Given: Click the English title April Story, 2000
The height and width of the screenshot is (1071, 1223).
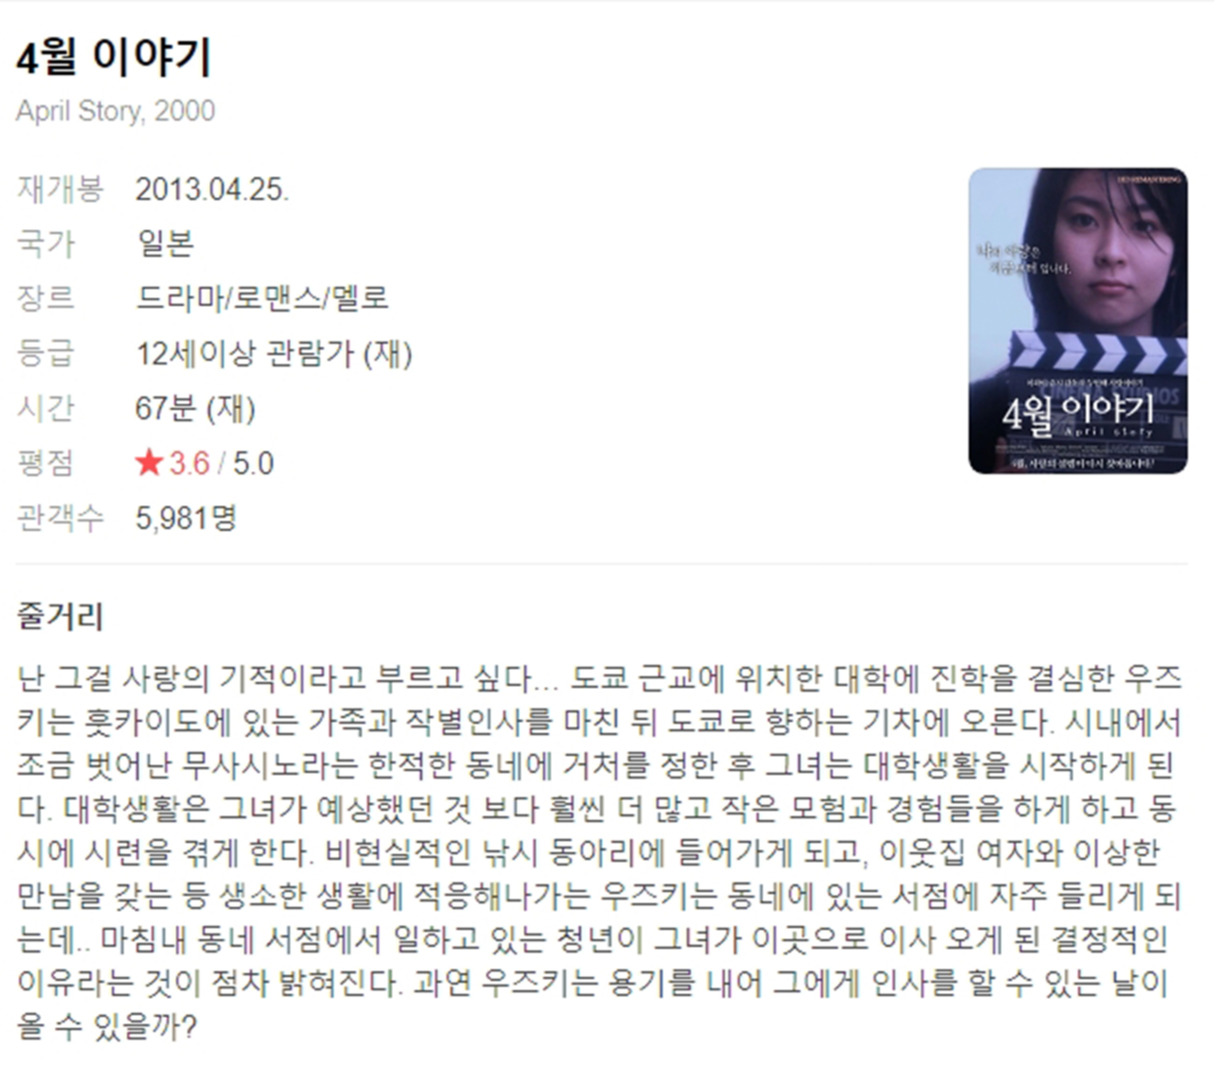Looking at the screenshot, I should (x=115, y=111).
